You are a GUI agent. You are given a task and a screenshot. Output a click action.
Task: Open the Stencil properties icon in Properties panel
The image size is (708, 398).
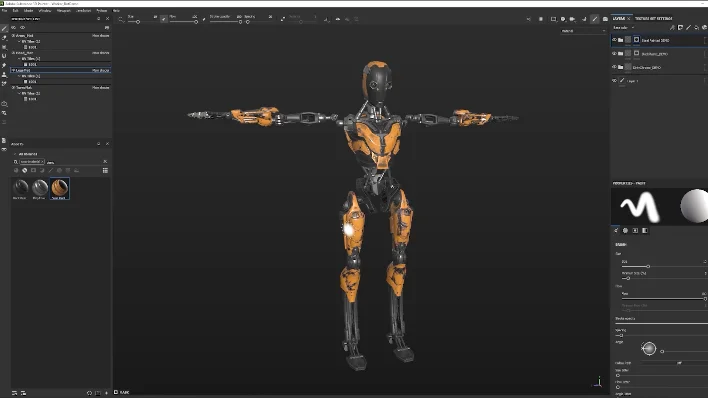(635, 230)
